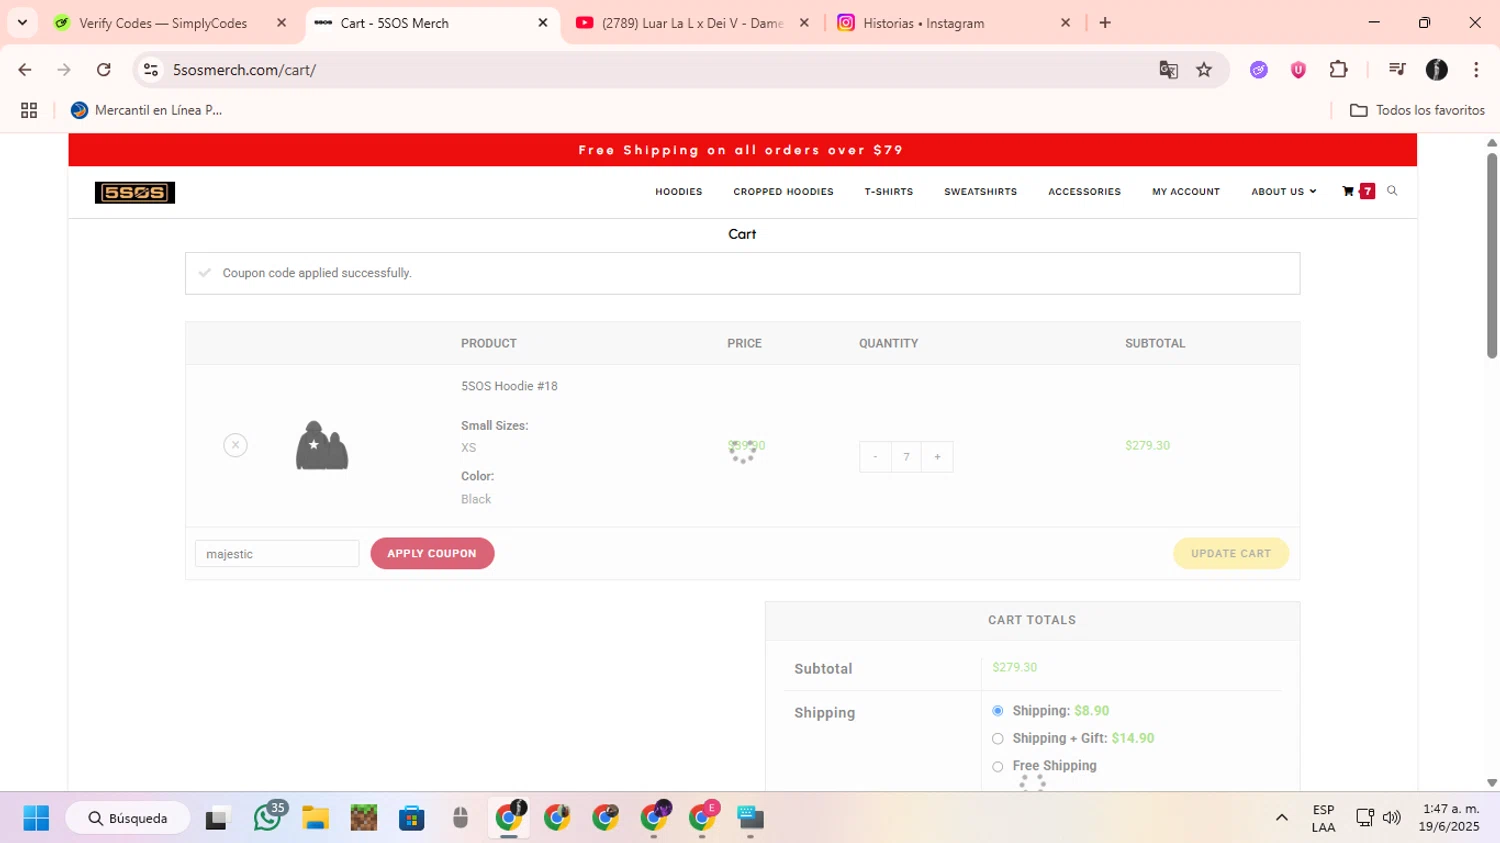The height and width of the screenshot is (843, 1500).
Task: View site information icon in address bar
Action: pyautogui.click(x=151, y=70)
